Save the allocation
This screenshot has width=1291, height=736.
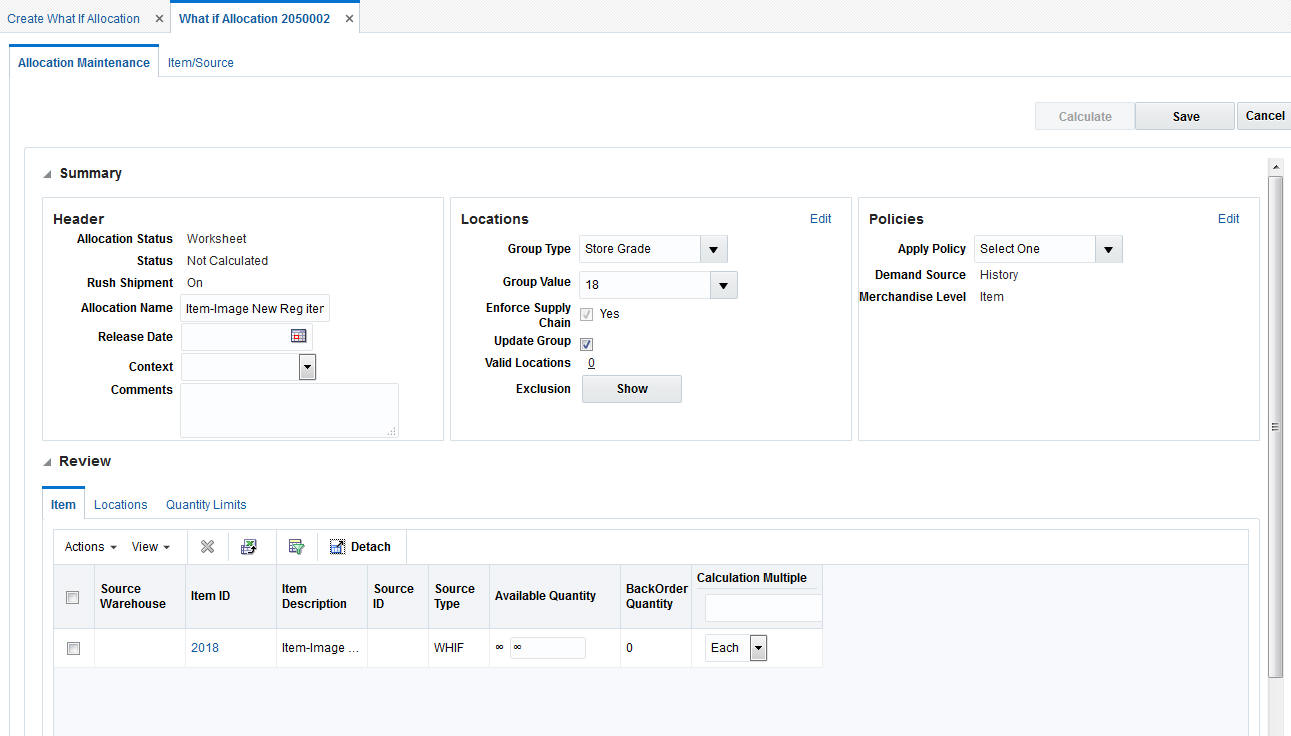(x=1184, y=115)
